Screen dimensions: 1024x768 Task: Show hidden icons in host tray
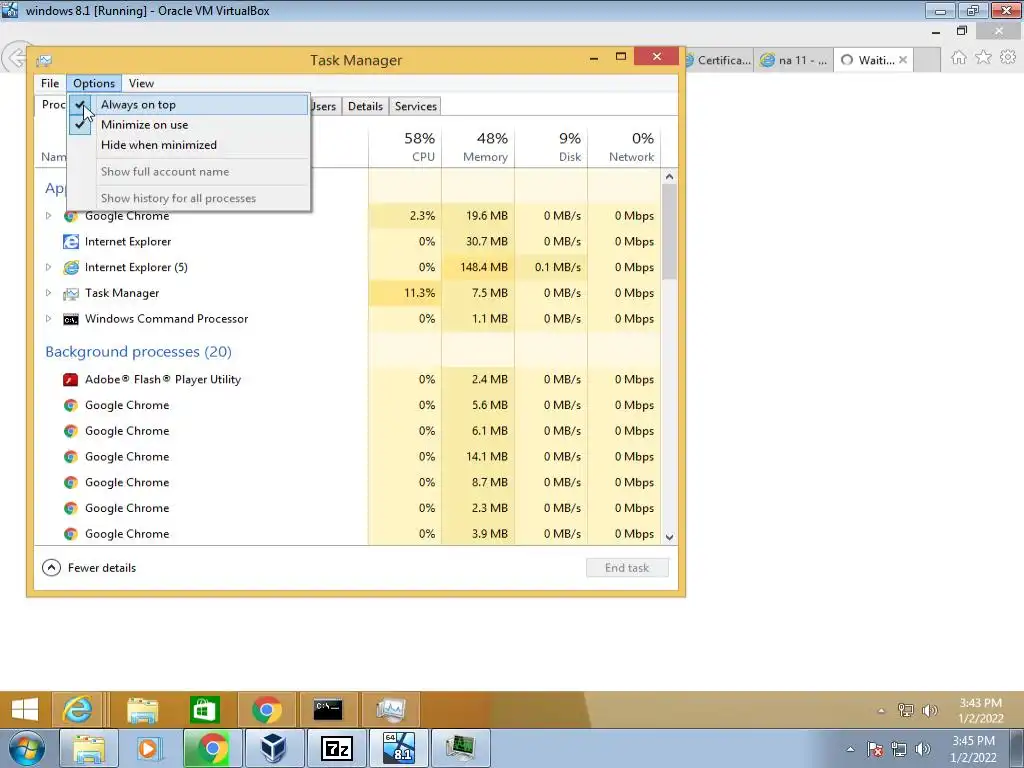[850, 749]
